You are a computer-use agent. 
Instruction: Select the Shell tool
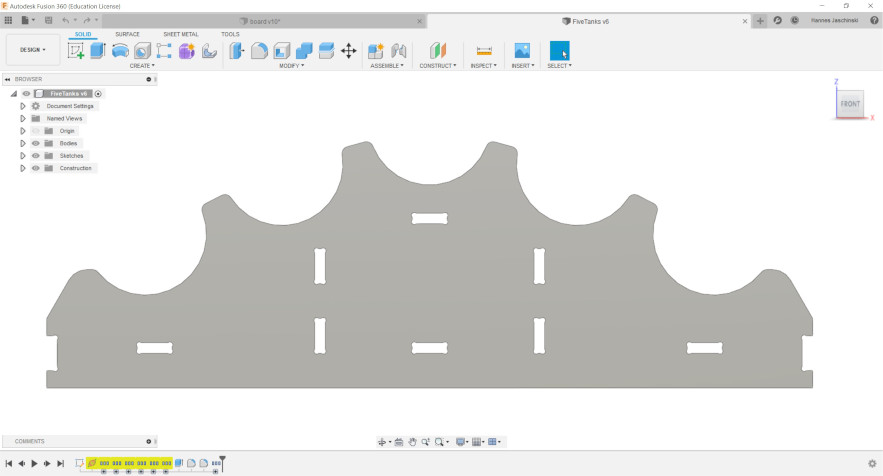coord(282,51)
